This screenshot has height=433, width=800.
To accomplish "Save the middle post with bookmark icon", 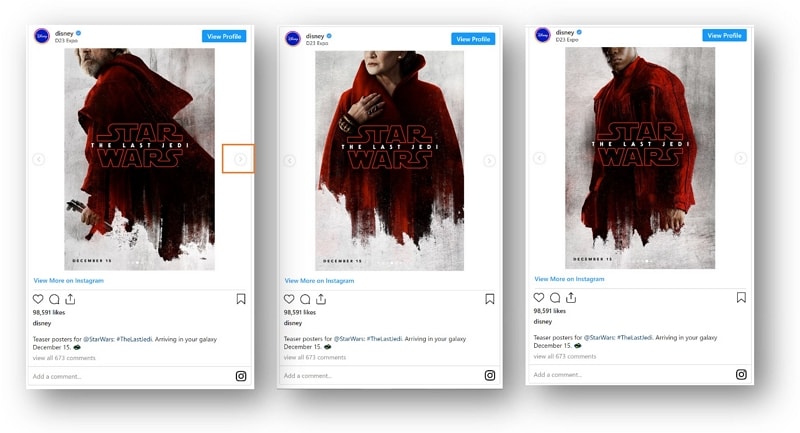I will (490, 299).
